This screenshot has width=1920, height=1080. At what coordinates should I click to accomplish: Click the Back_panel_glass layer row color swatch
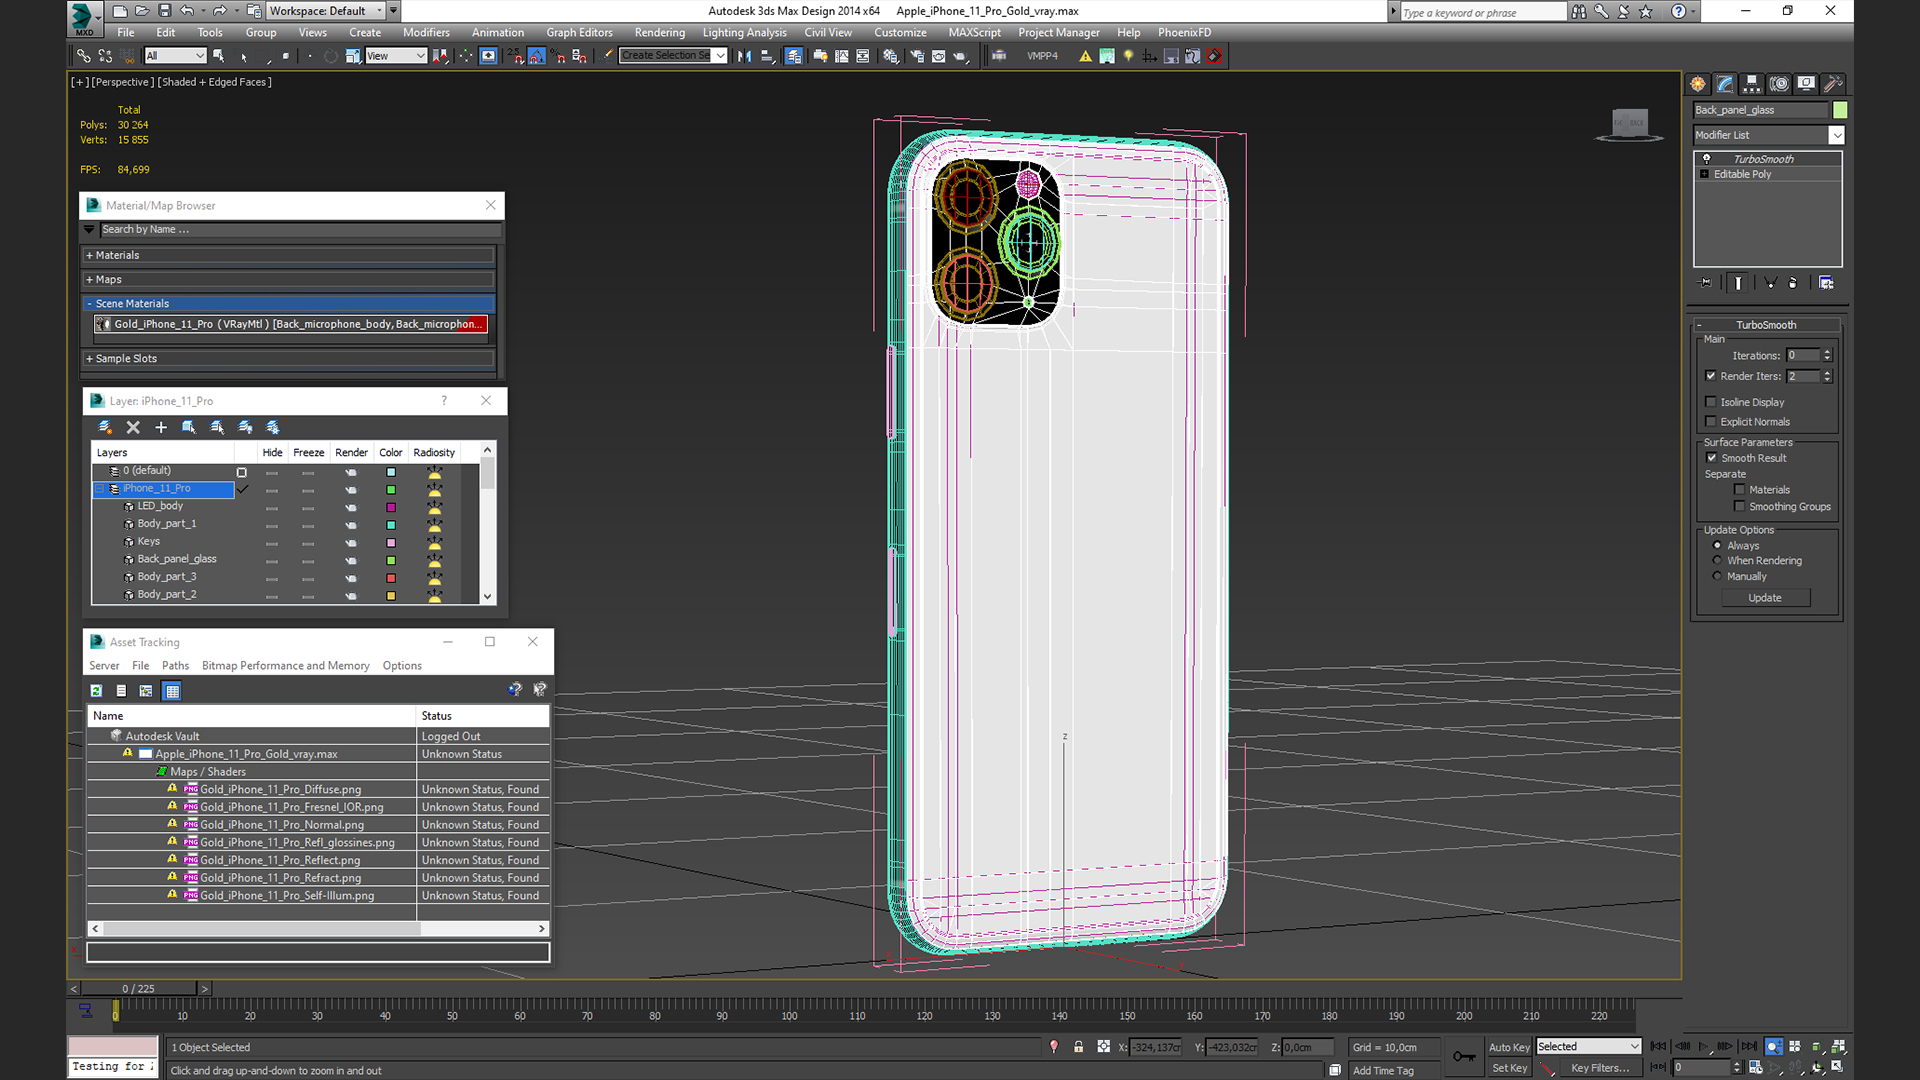pos(391,560)
